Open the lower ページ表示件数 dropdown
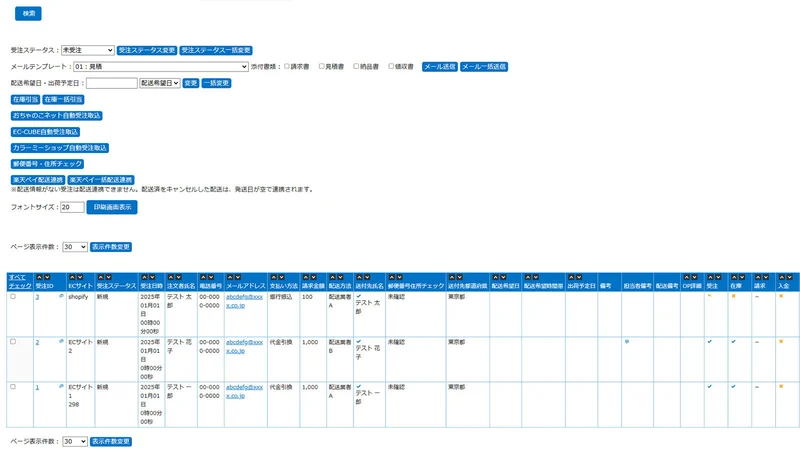This screenshot has height=450, width=800. point(75,441)
